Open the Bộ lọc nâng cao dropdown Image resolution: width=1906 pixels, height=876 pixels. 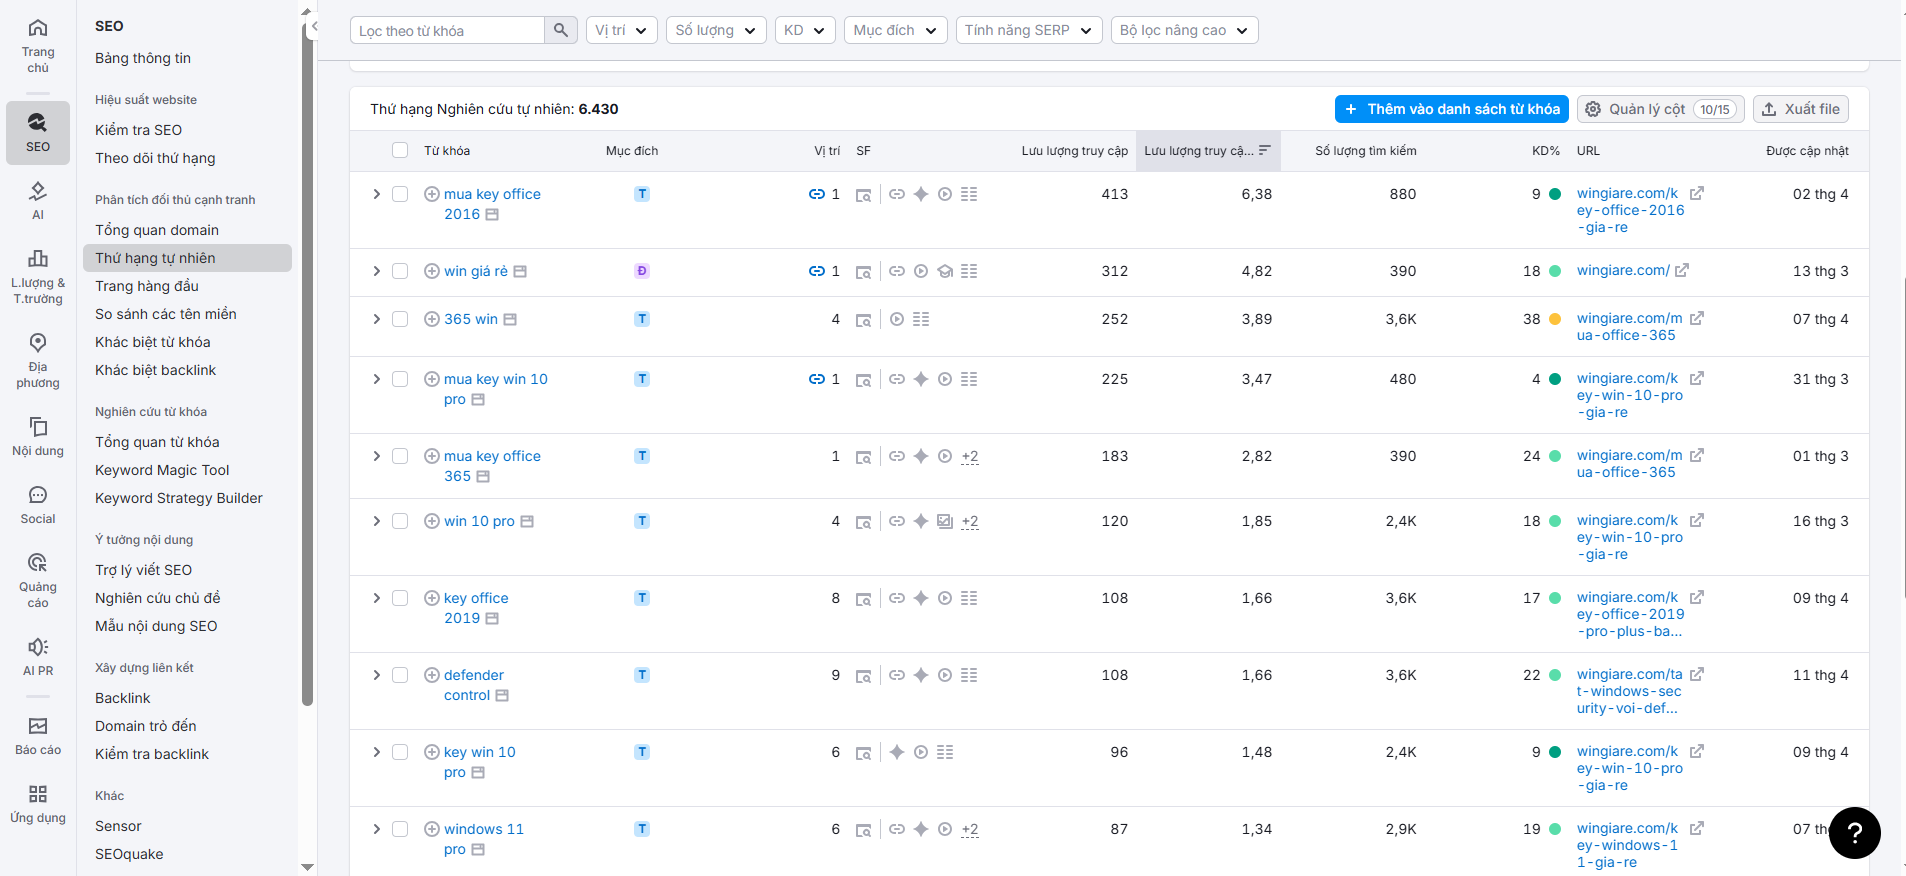point(1184,30)
